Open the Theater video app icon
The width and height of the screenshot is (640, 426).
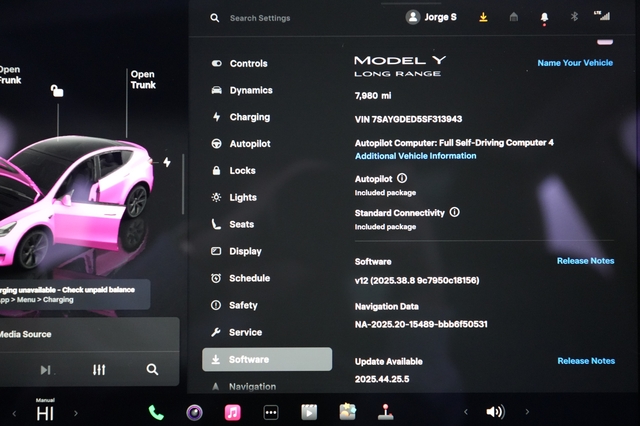(309, 412)
